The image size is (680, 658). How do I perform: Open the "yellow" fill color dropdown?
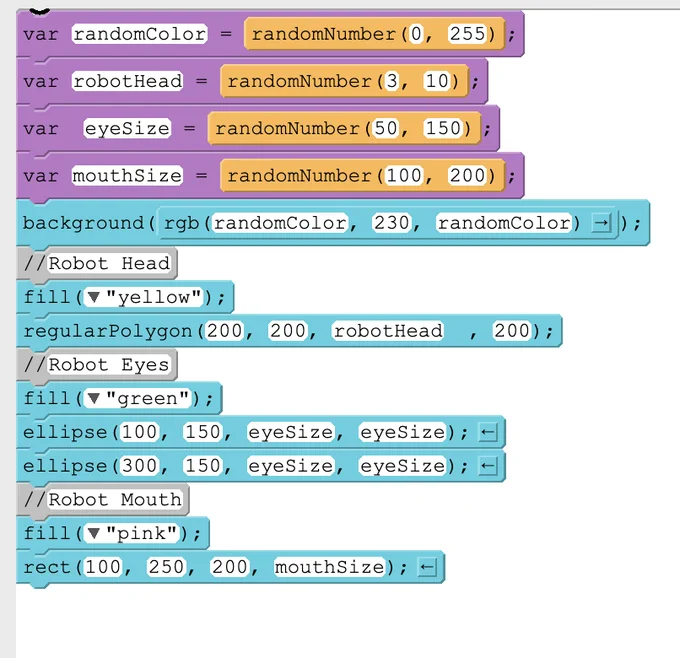pyautogui.click(x=94, y=298)
